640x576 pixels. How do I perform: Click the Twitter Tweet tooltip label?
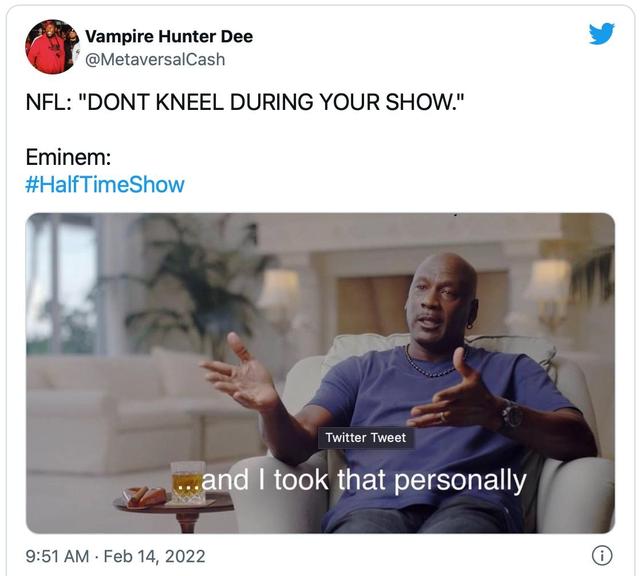(x=366, y=438)
